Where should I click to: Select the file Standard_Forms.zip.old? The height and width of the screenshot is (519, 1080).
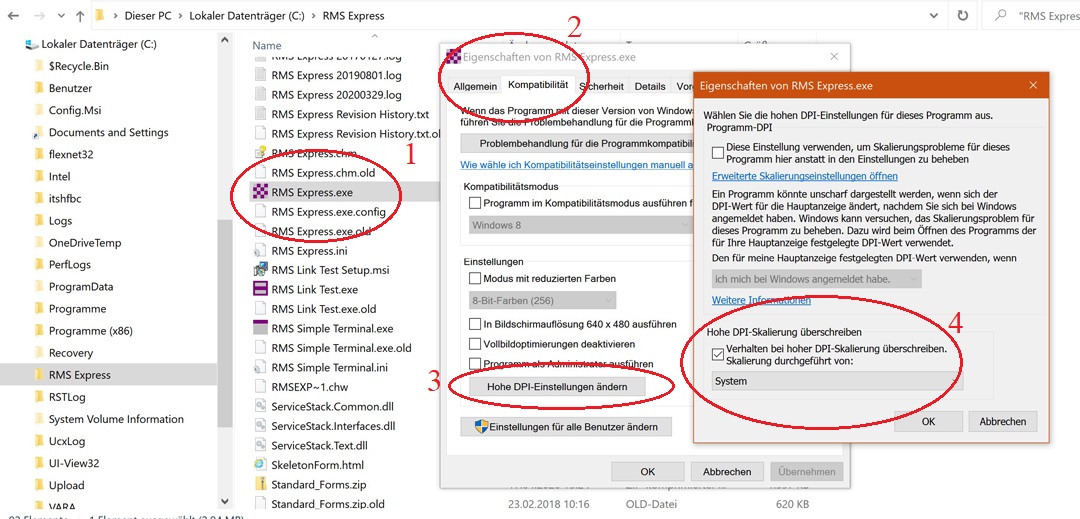click(x=328, y=504)
